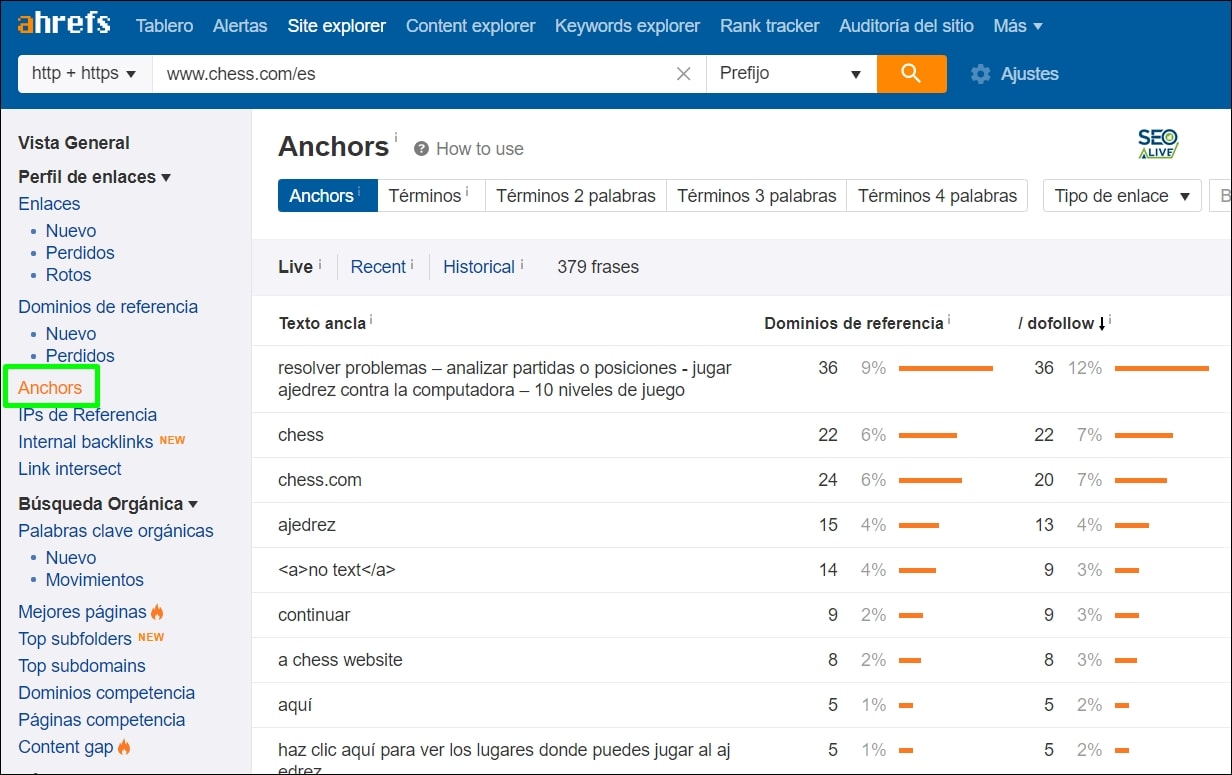
Task: Click the ahrefs logo
Action: (x=63, y=23)
